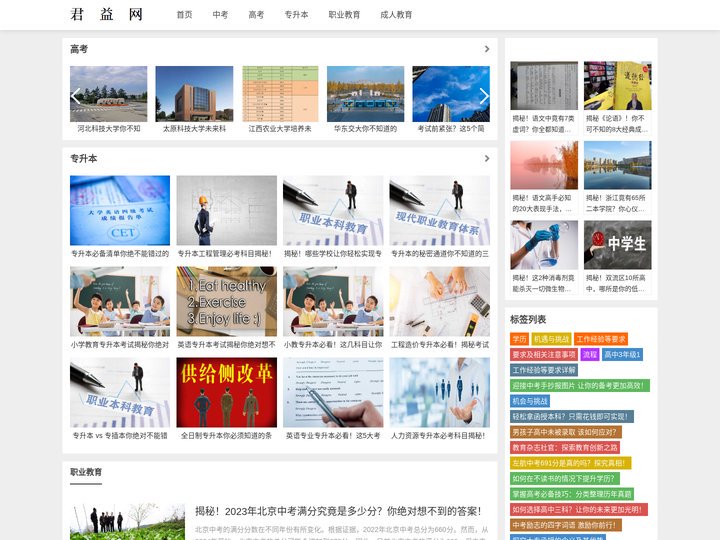Click the 高中3年级1 tag

pos(622,354)
